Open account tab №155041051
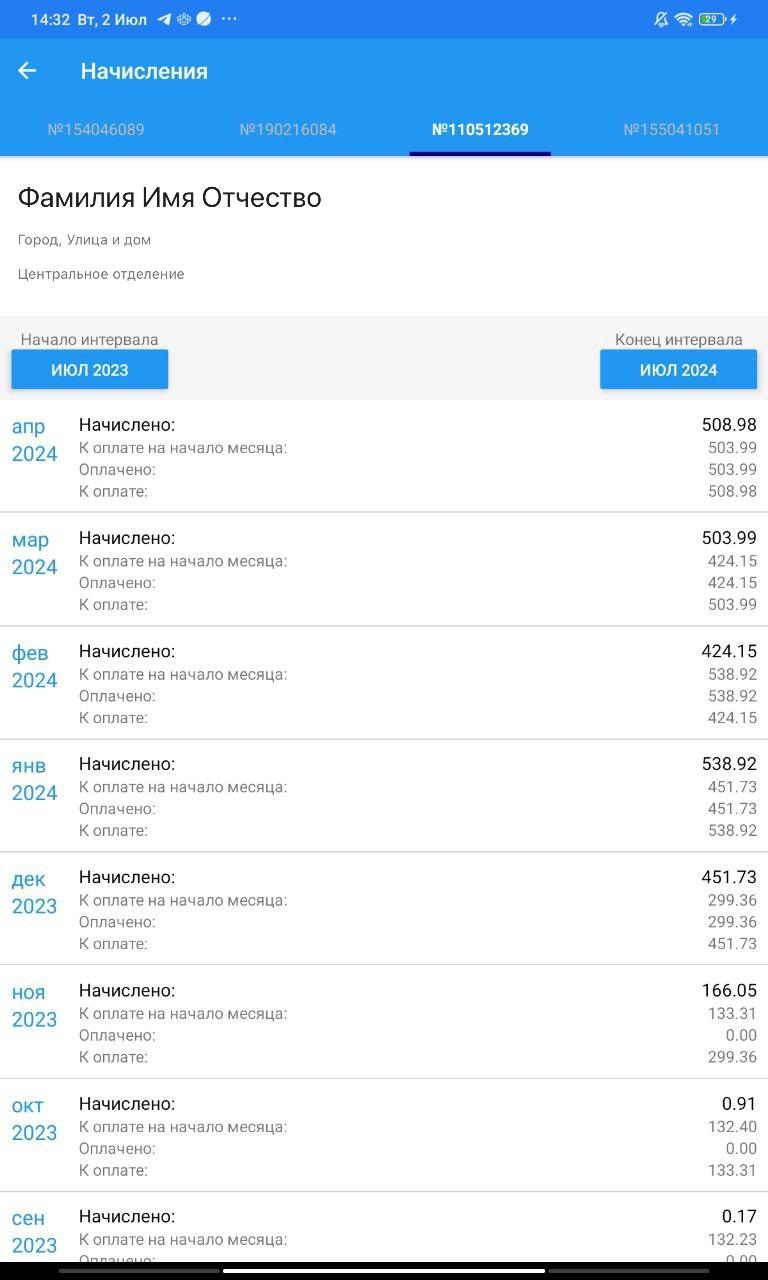 pyautogui.click(x=672, y=129)
